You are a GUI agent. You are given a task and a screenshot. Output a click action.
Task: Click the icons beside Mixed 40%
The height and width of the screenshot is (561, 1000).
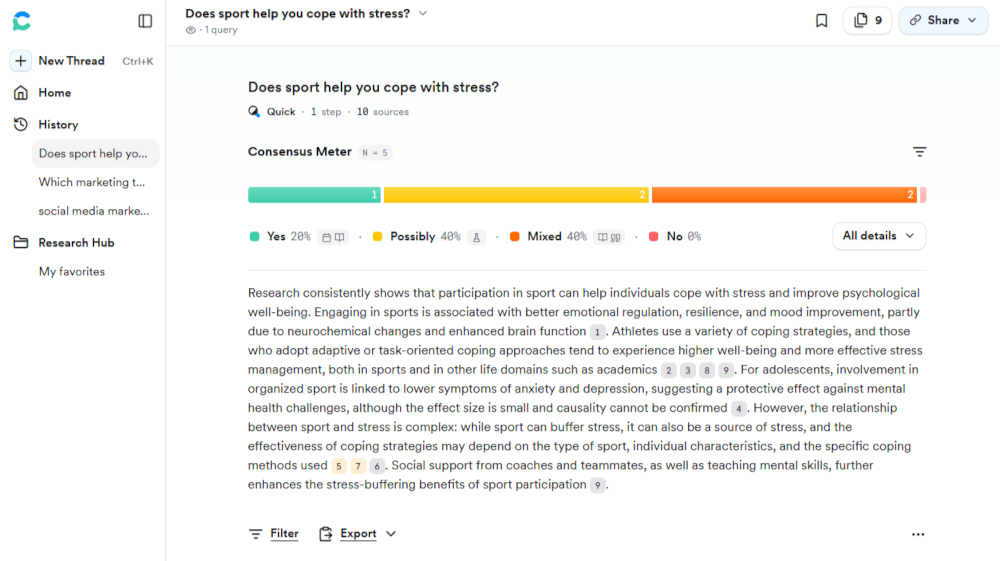(x=609, y=237)
